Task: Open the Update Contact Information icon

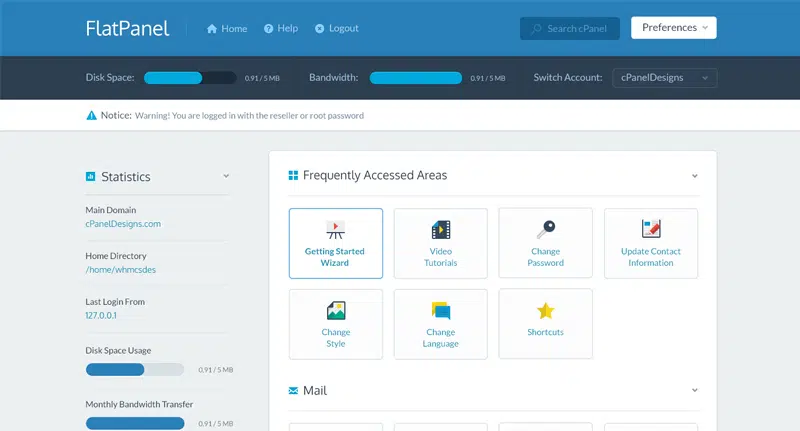Action: coord(651,229)
